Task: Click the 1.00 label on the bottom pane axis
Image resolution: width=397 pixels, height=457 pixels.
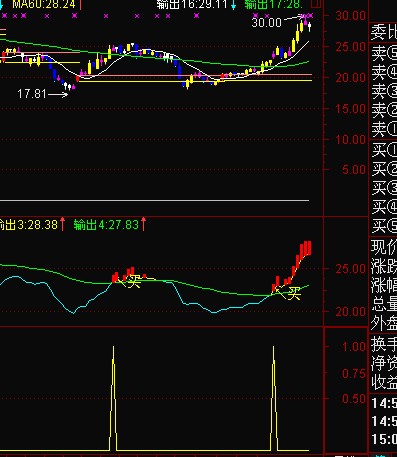Action: tap(354, 347)
